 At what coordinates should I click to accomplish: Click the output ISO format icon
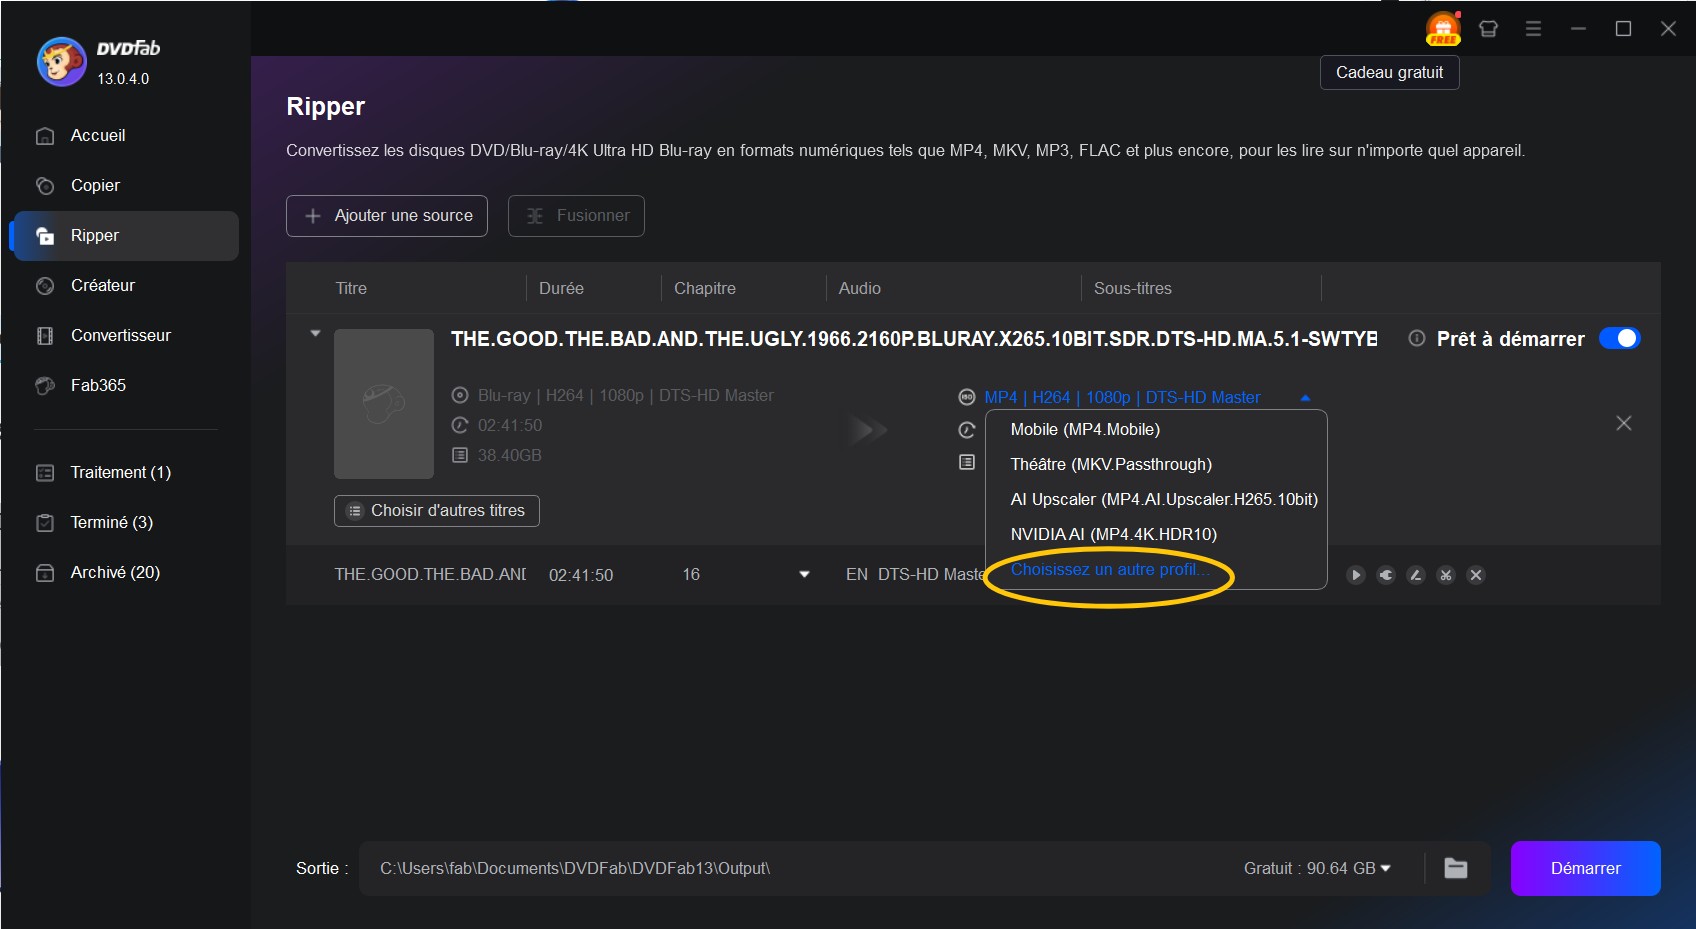pyautogui.click(x=967, y=397)
